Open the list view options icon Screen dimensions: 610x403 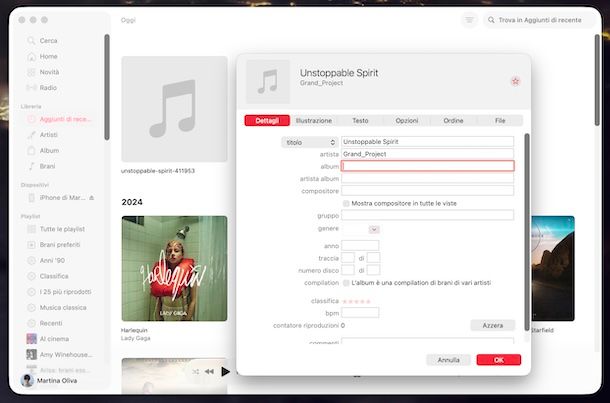click(470, 20)
